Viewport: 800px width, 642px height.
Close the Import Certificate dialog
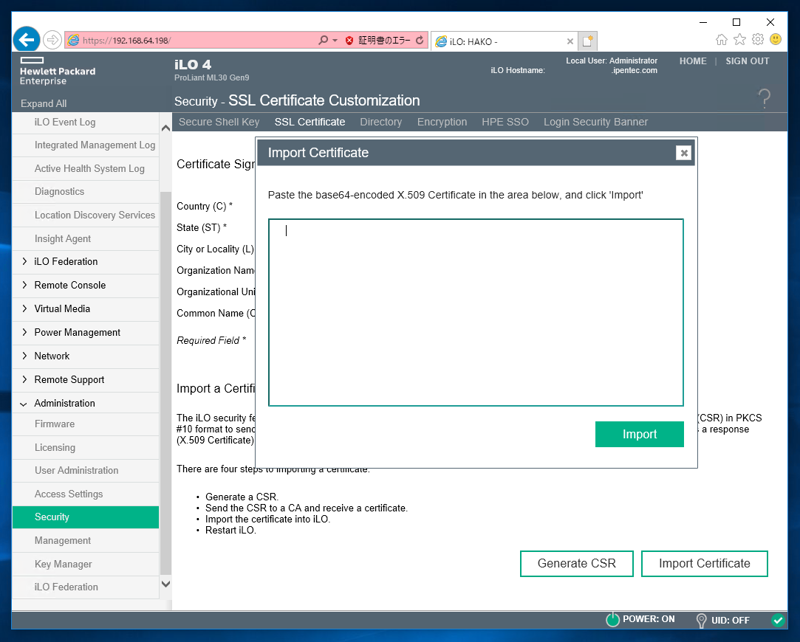pos(684,153)
